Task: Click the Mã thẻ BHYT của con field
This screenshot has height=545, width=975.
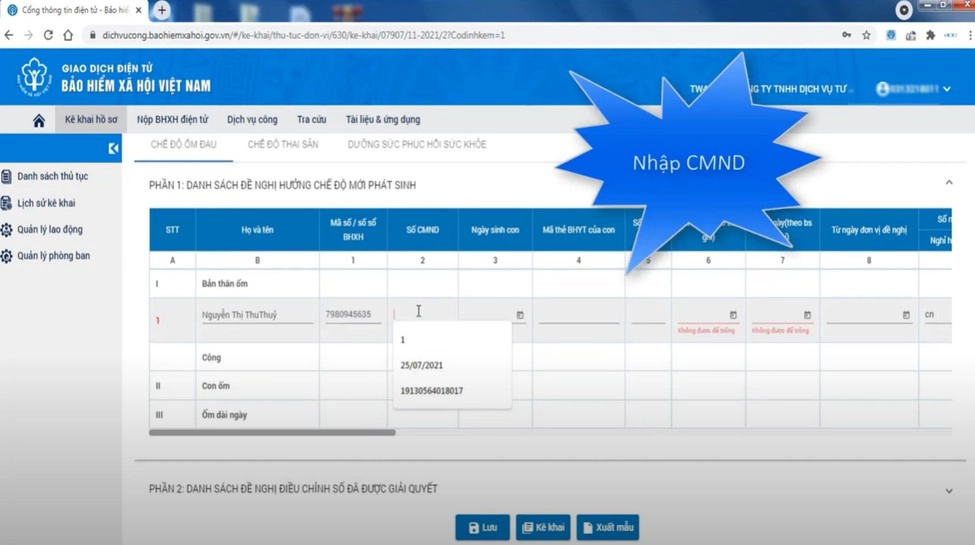Action: click(x=577, y=316)
